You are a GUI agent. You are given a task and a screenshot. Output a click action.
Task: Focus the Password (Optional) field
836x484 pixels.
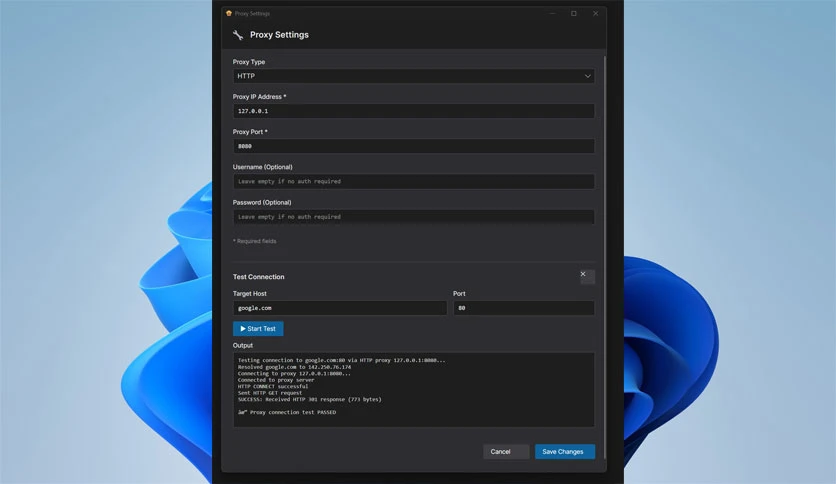[413, 217]
